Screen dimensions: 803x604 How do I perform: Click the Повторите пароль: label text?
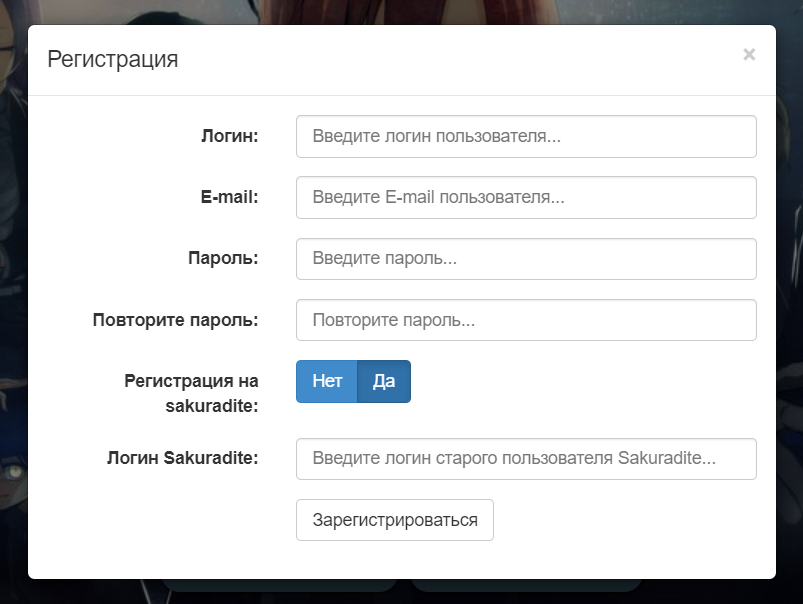coord(175,321)
